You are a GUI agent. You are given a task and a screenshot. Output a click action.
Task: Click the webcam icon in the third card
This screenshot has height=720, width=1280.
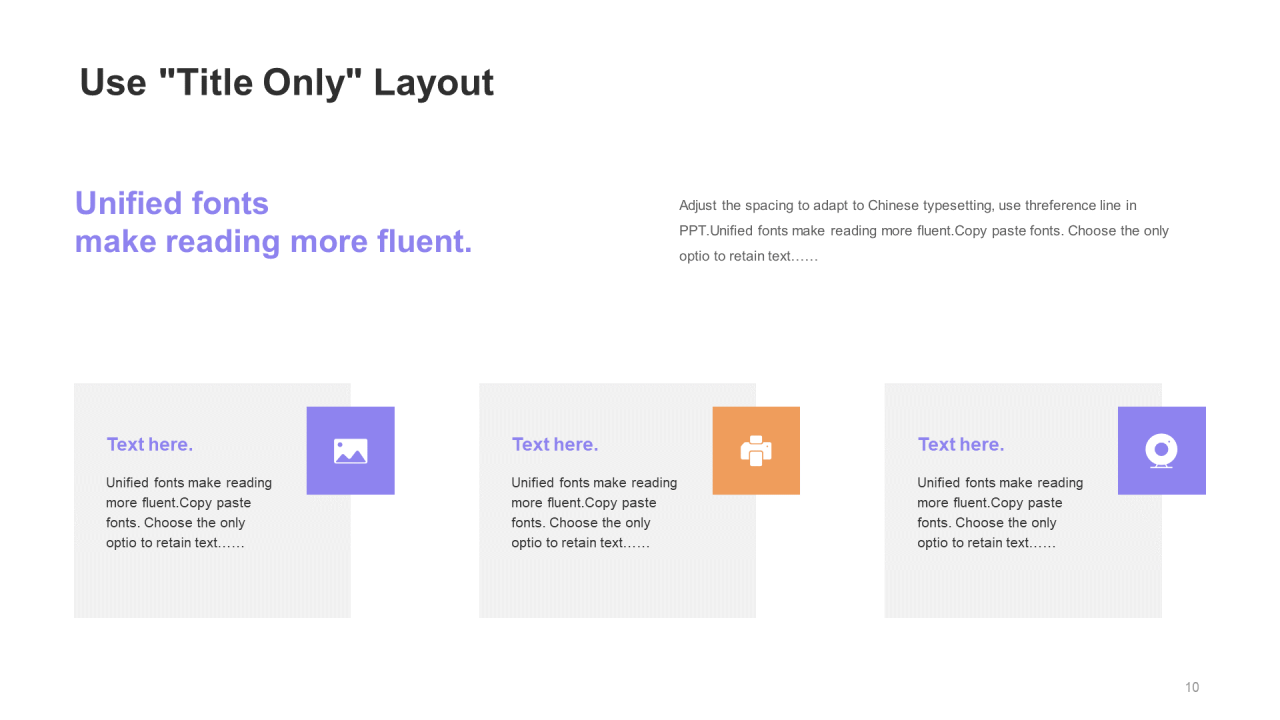click(x=1161, y=451)
